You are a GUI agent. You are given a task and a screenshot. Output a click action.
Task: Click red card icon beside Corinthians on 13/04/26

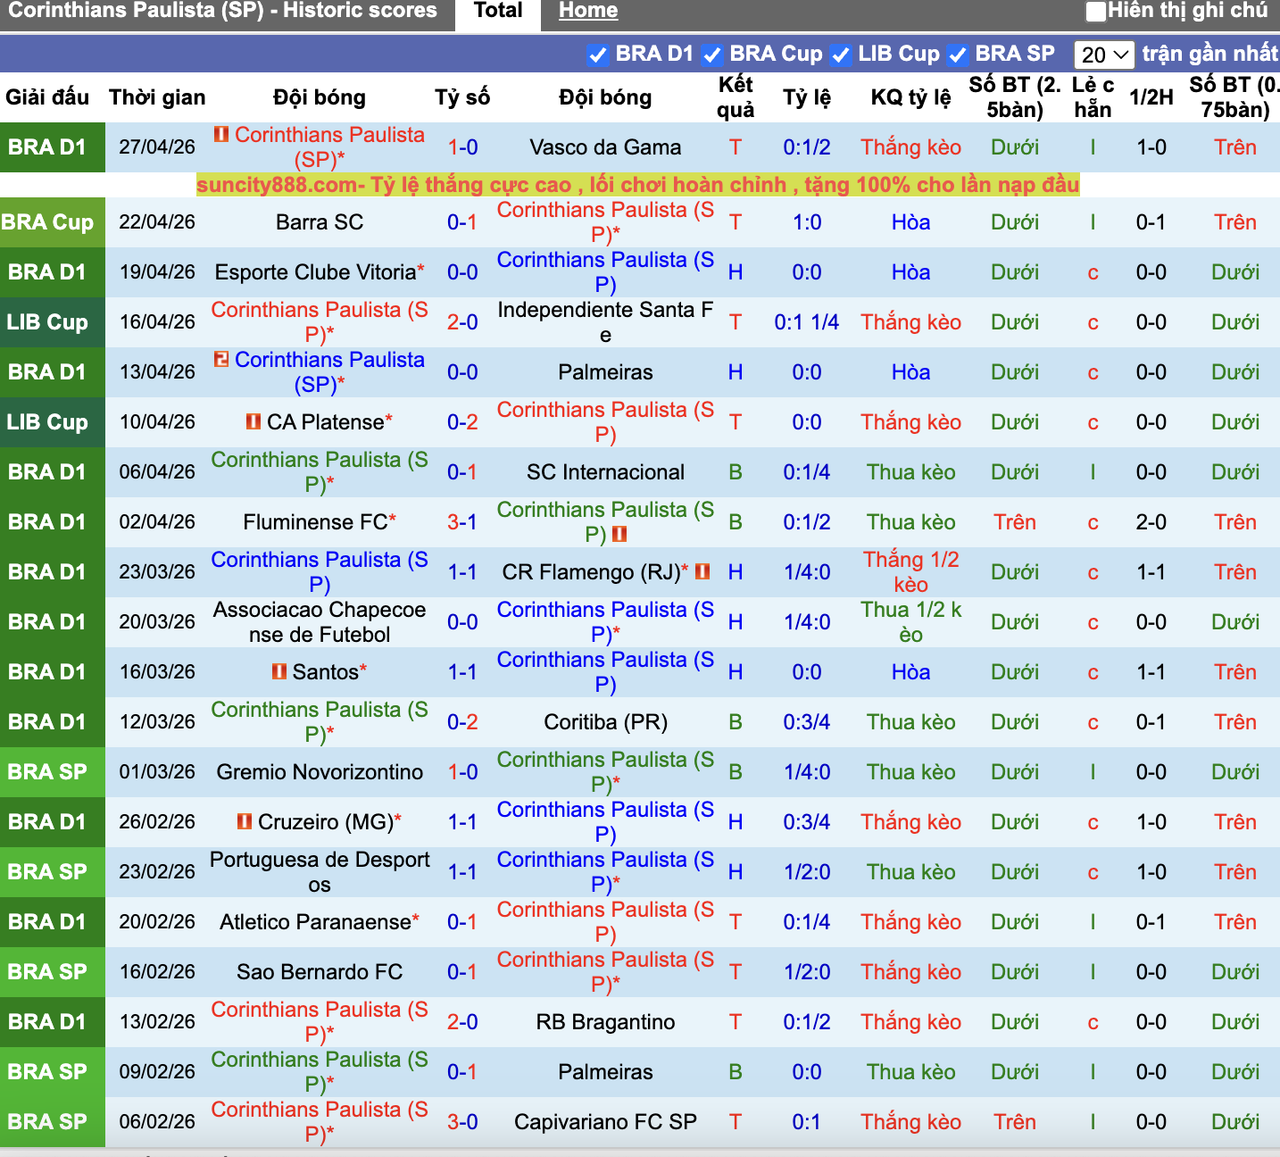221,359
